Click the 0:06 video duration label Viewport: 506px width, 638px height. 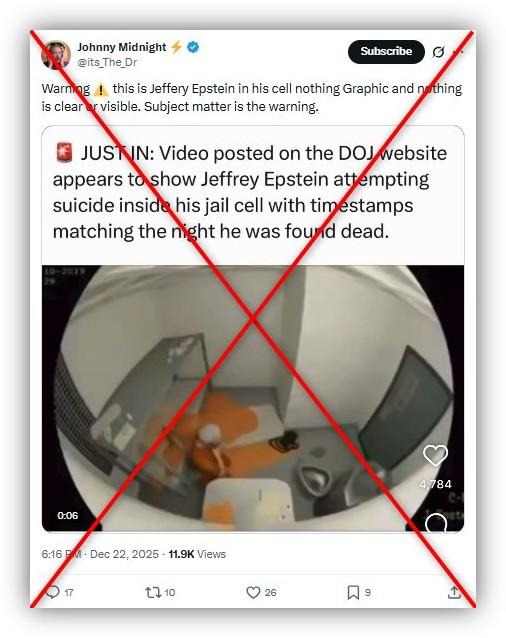(68, 516)
